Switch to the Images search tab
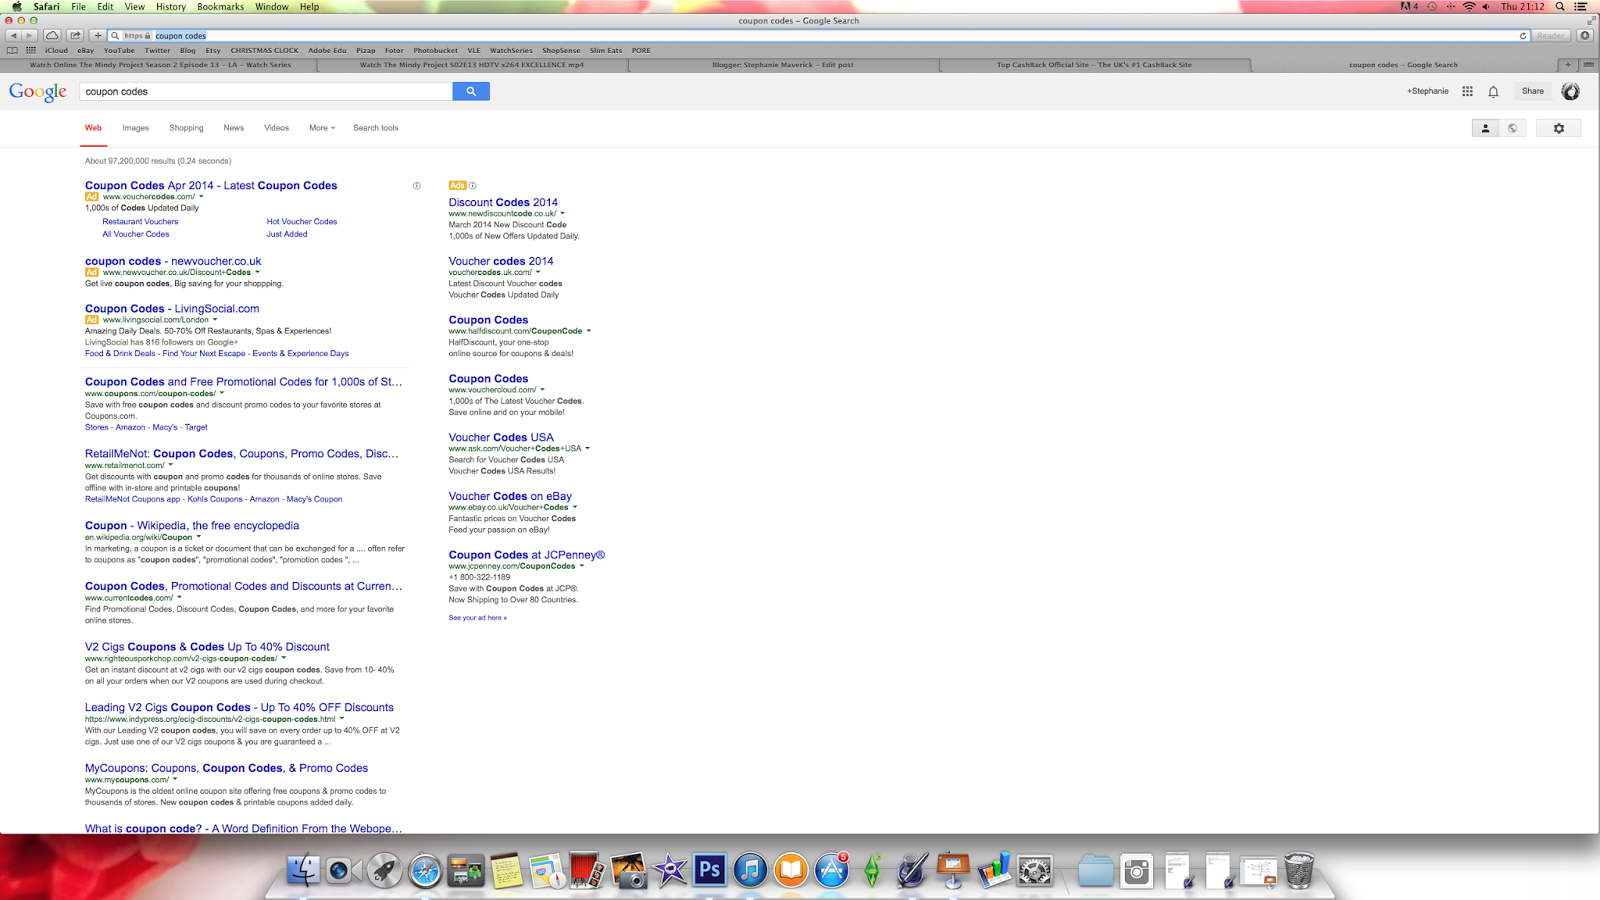This screenshot has width=1600, height=900. 136,128
